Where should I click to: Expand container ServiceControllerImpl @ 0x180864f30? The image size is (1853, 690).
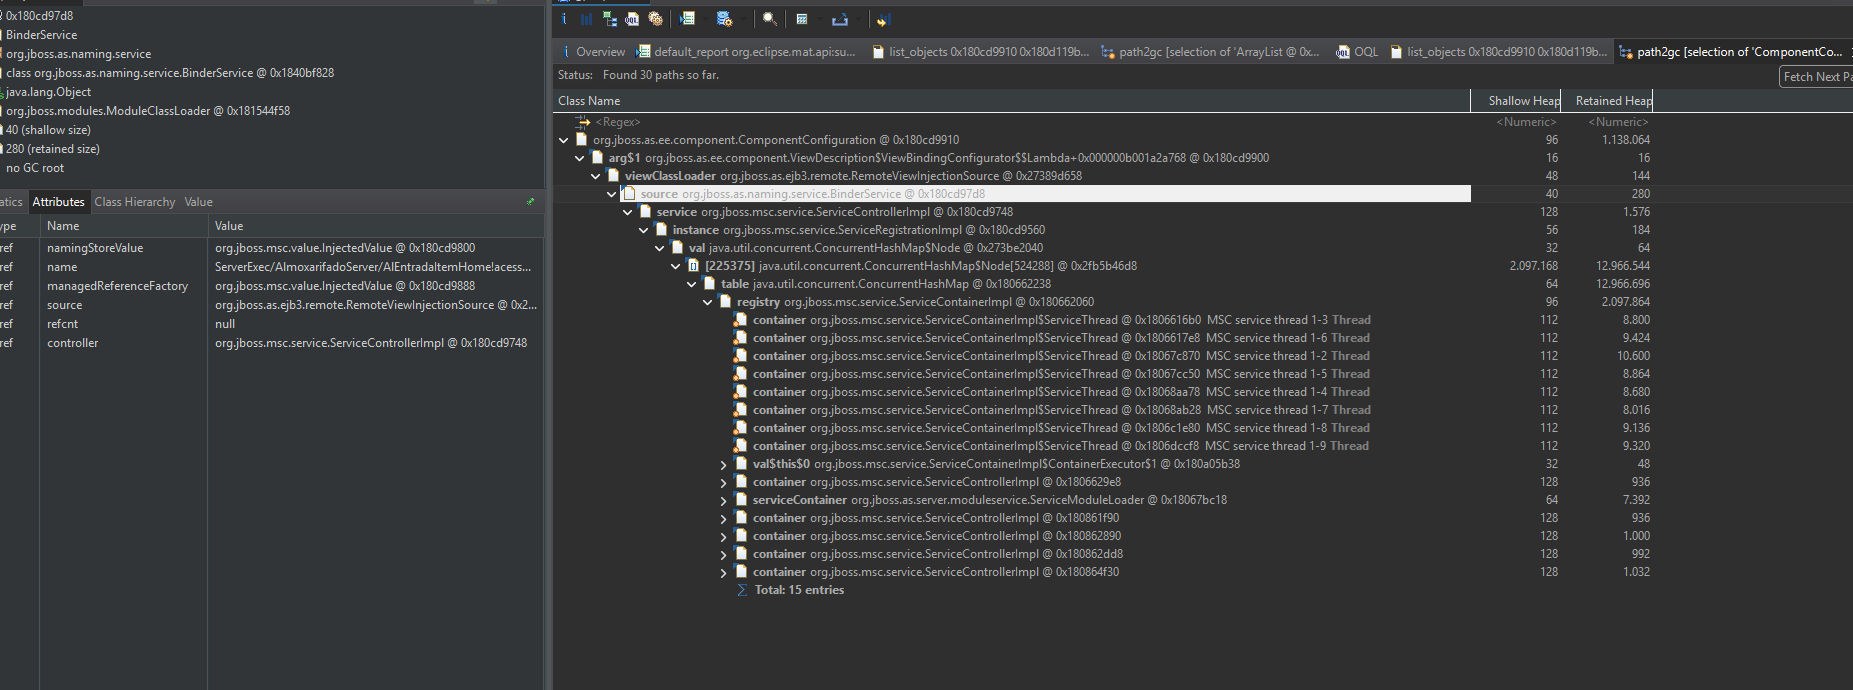pyautogui.click(x=724, y=572)
